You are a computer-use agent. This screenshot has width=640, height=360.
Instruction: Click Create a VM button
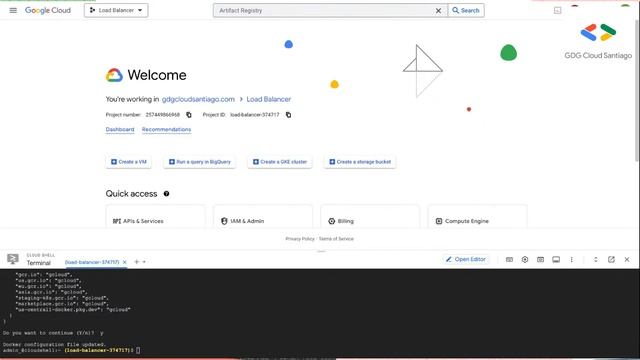coord(129,162)
